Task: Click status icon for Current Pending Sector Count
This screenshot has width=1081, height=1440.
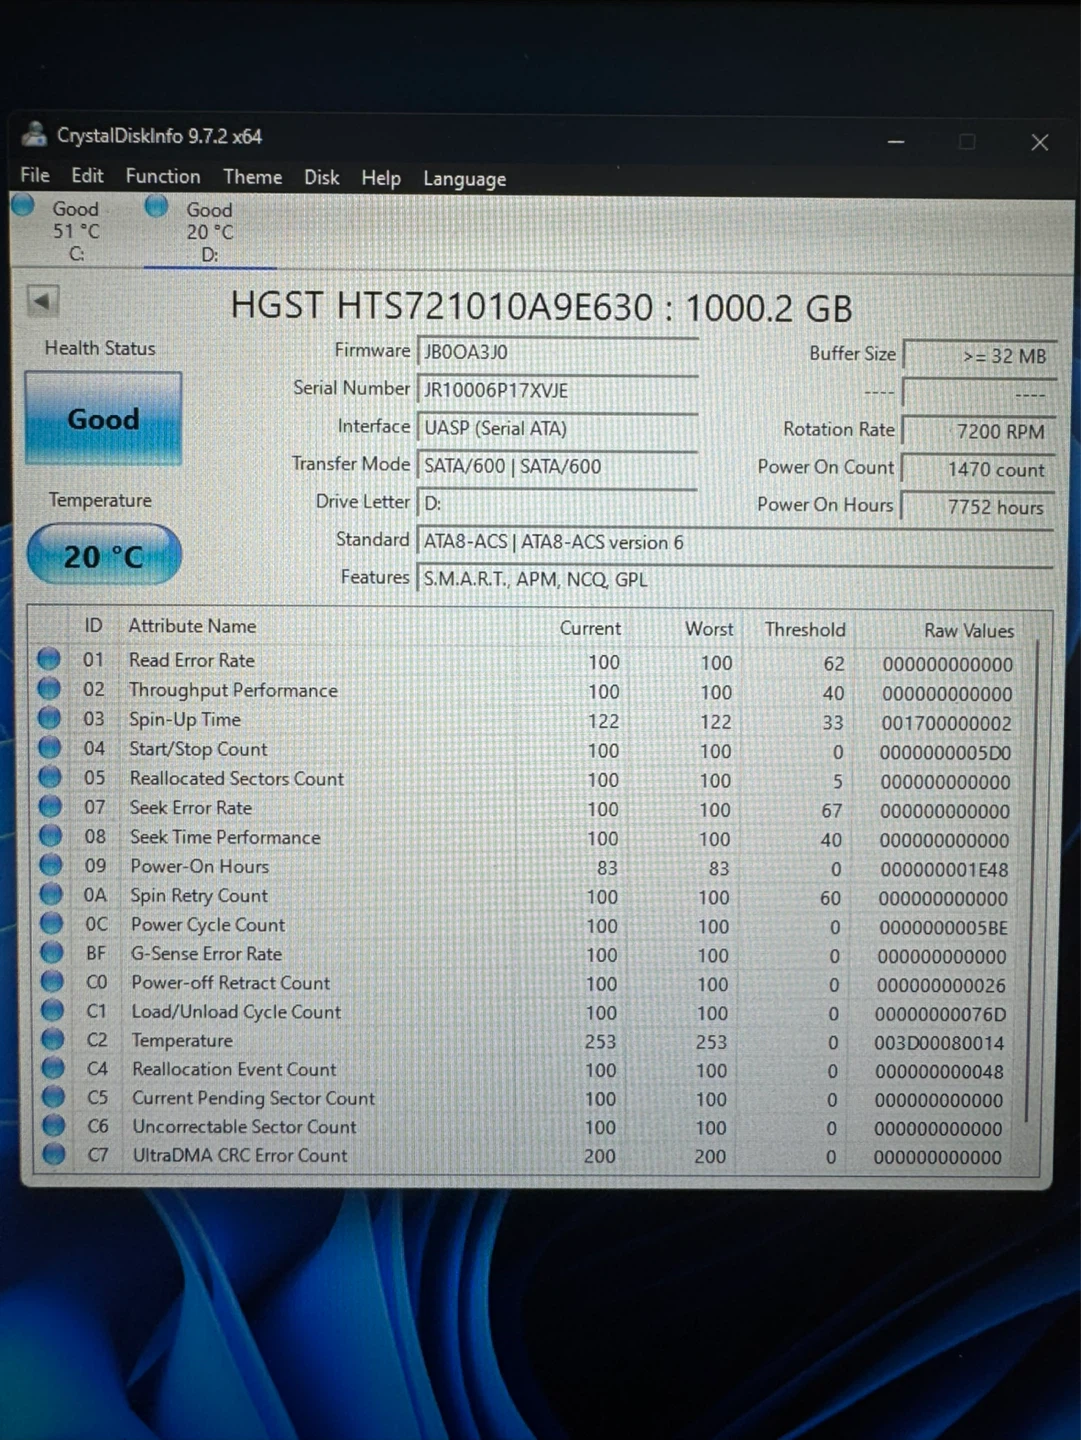Action: click(x=54, y=1097)
